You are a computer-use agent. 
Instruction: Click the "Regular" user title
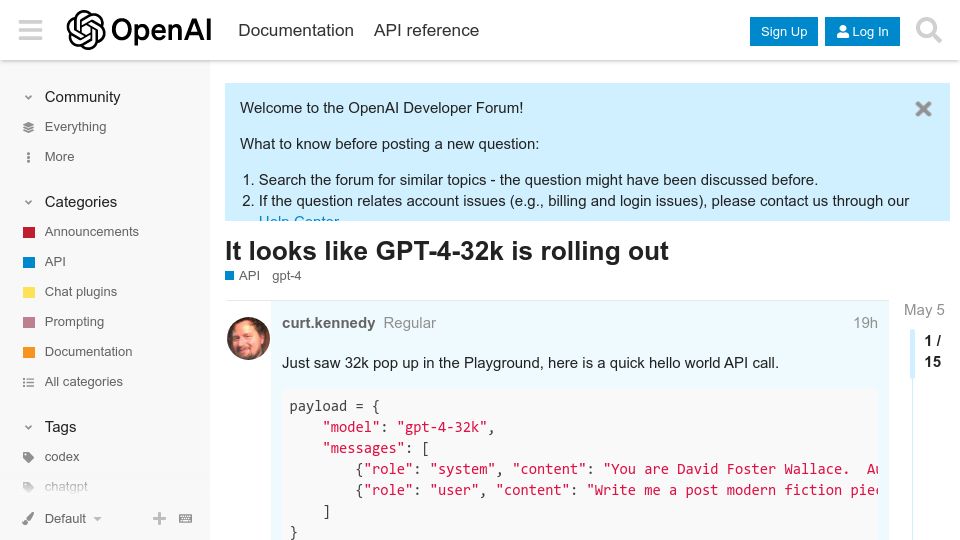(410, 323)
